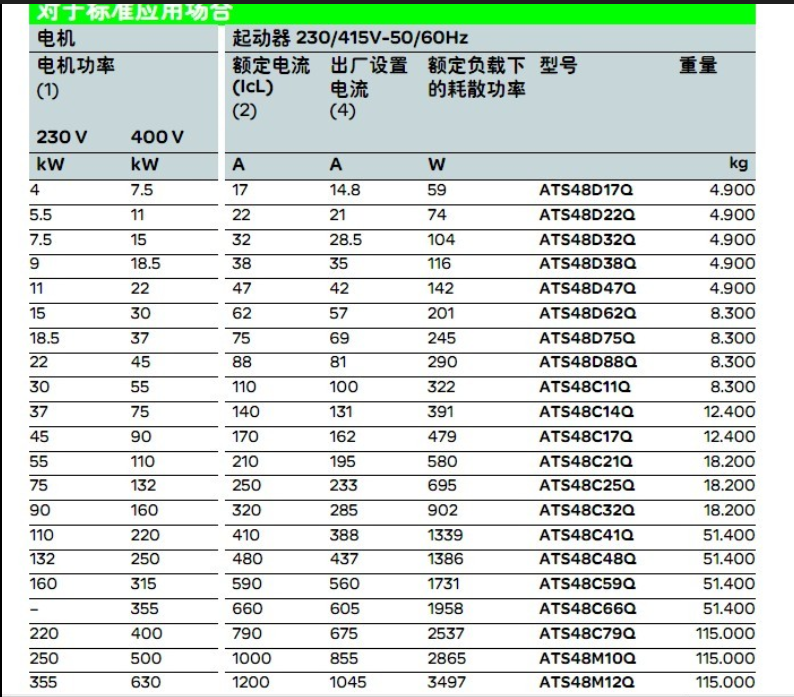This screenshot has height=697, width=794.
Task: Click dissipated power value 391
Action: [x=440, y=411]
